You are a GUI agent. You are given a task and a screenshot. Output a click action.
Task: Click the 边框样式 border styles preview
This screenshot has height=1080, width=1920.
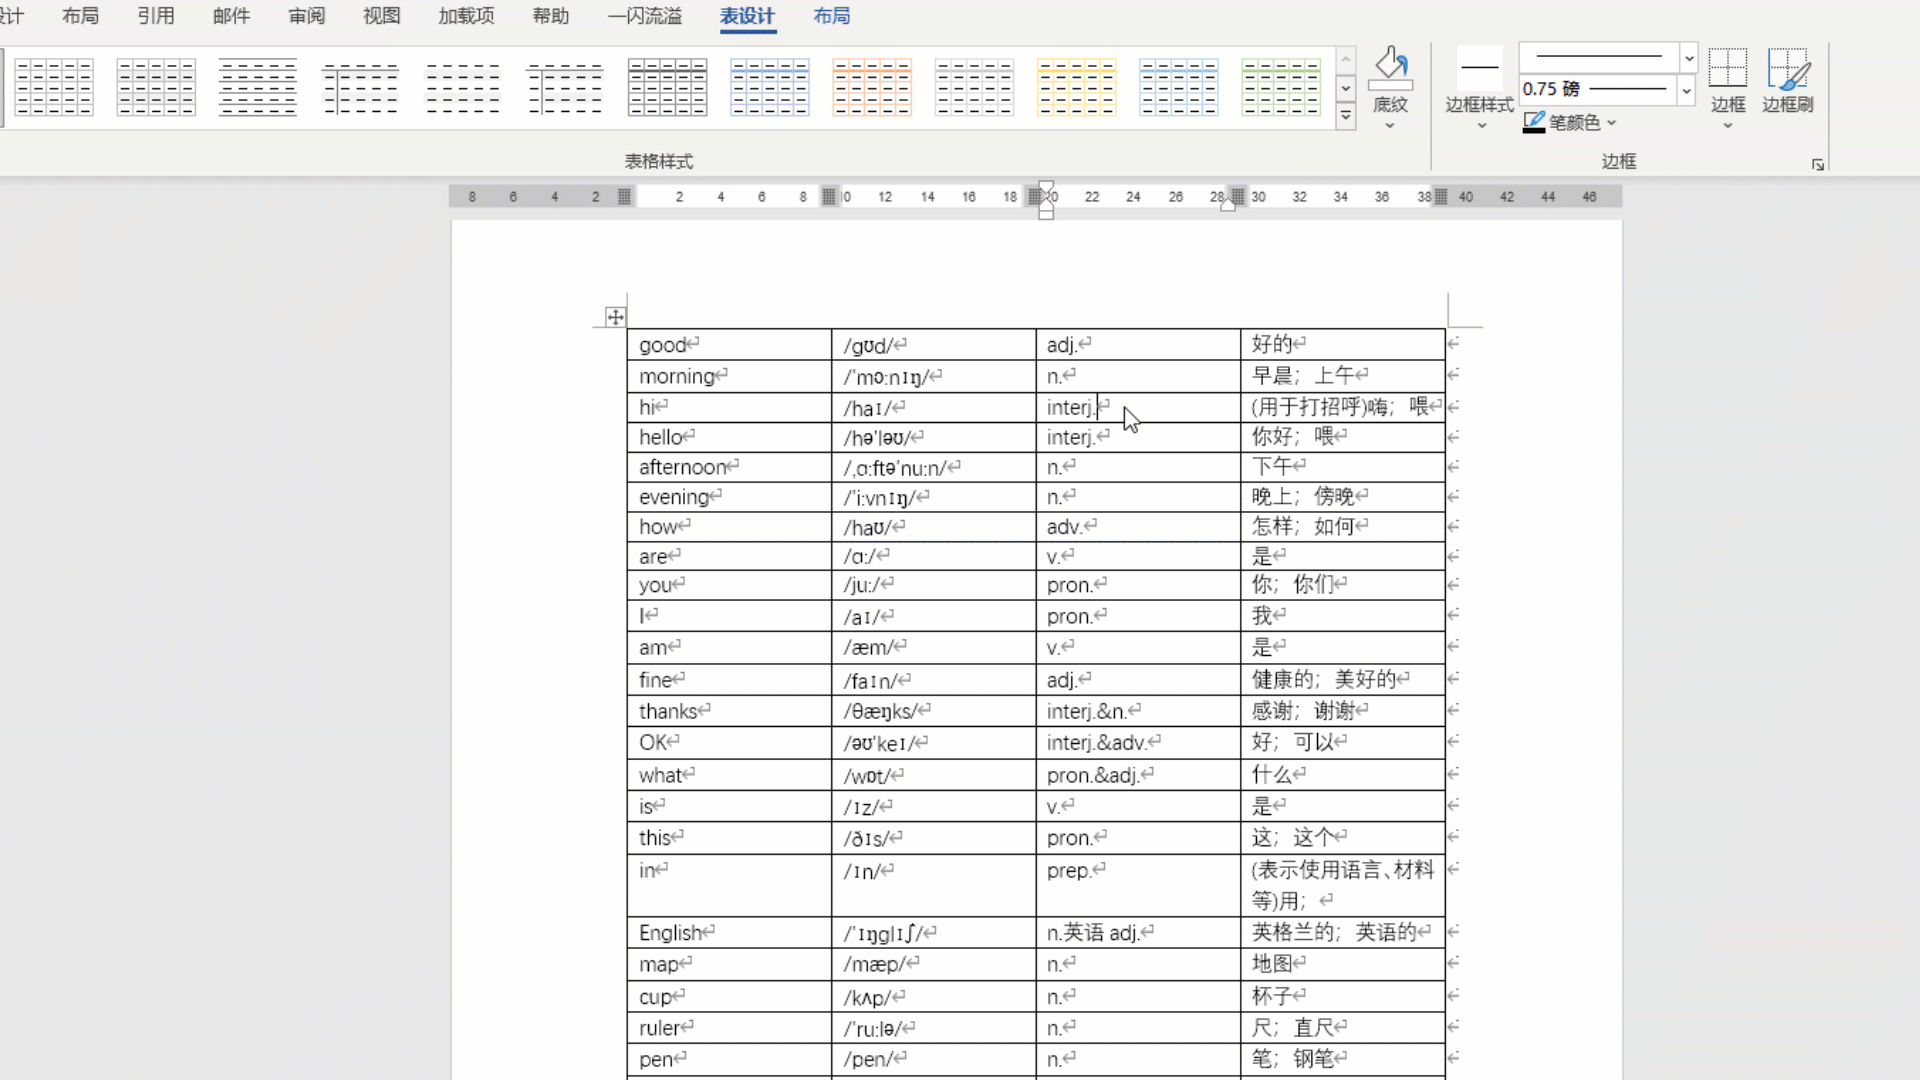pos(1480,68)
